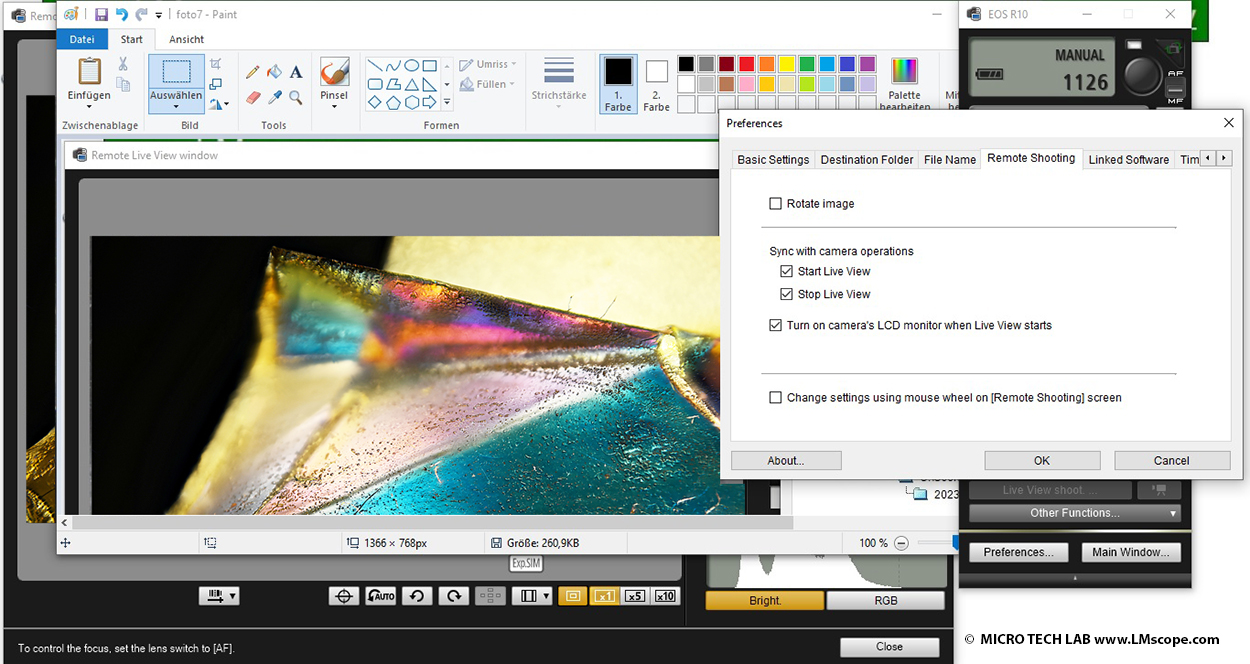The width and height of the screenshot is (1250, 664).
Task: Enable mouse wheel settings change checkbox
Action: pyautogui.click(x=775, y=398)
